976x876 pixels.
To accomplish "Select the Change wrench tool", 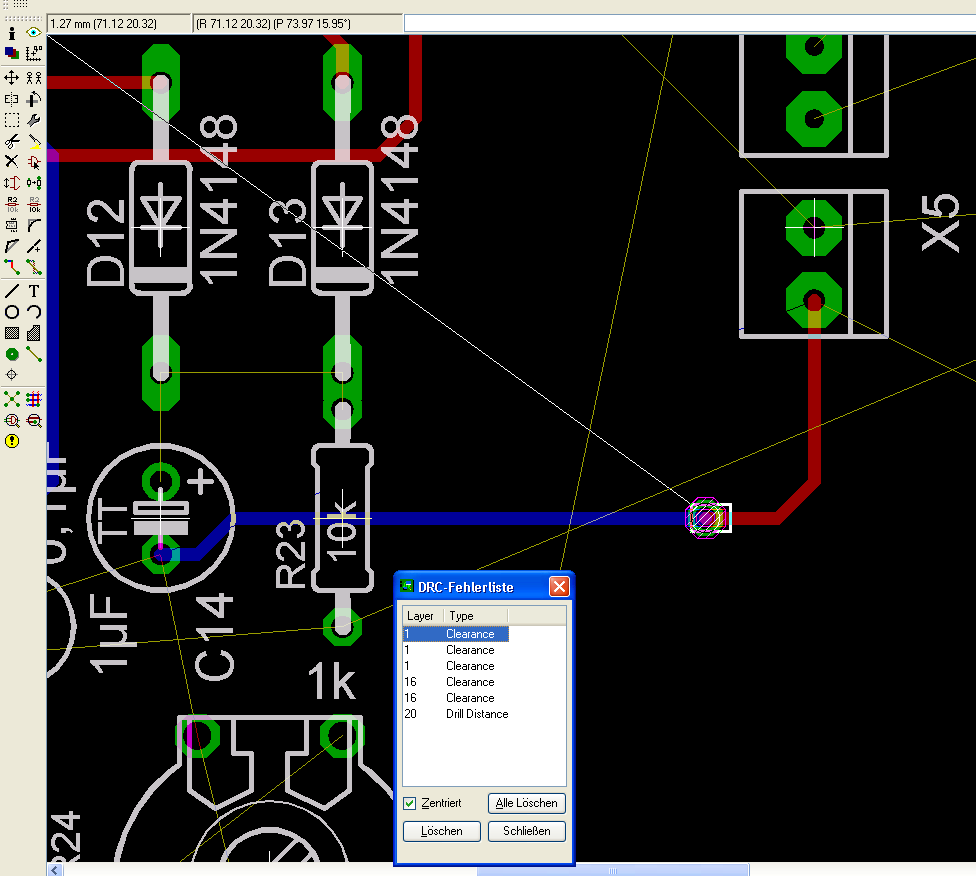I will (34, 120).
